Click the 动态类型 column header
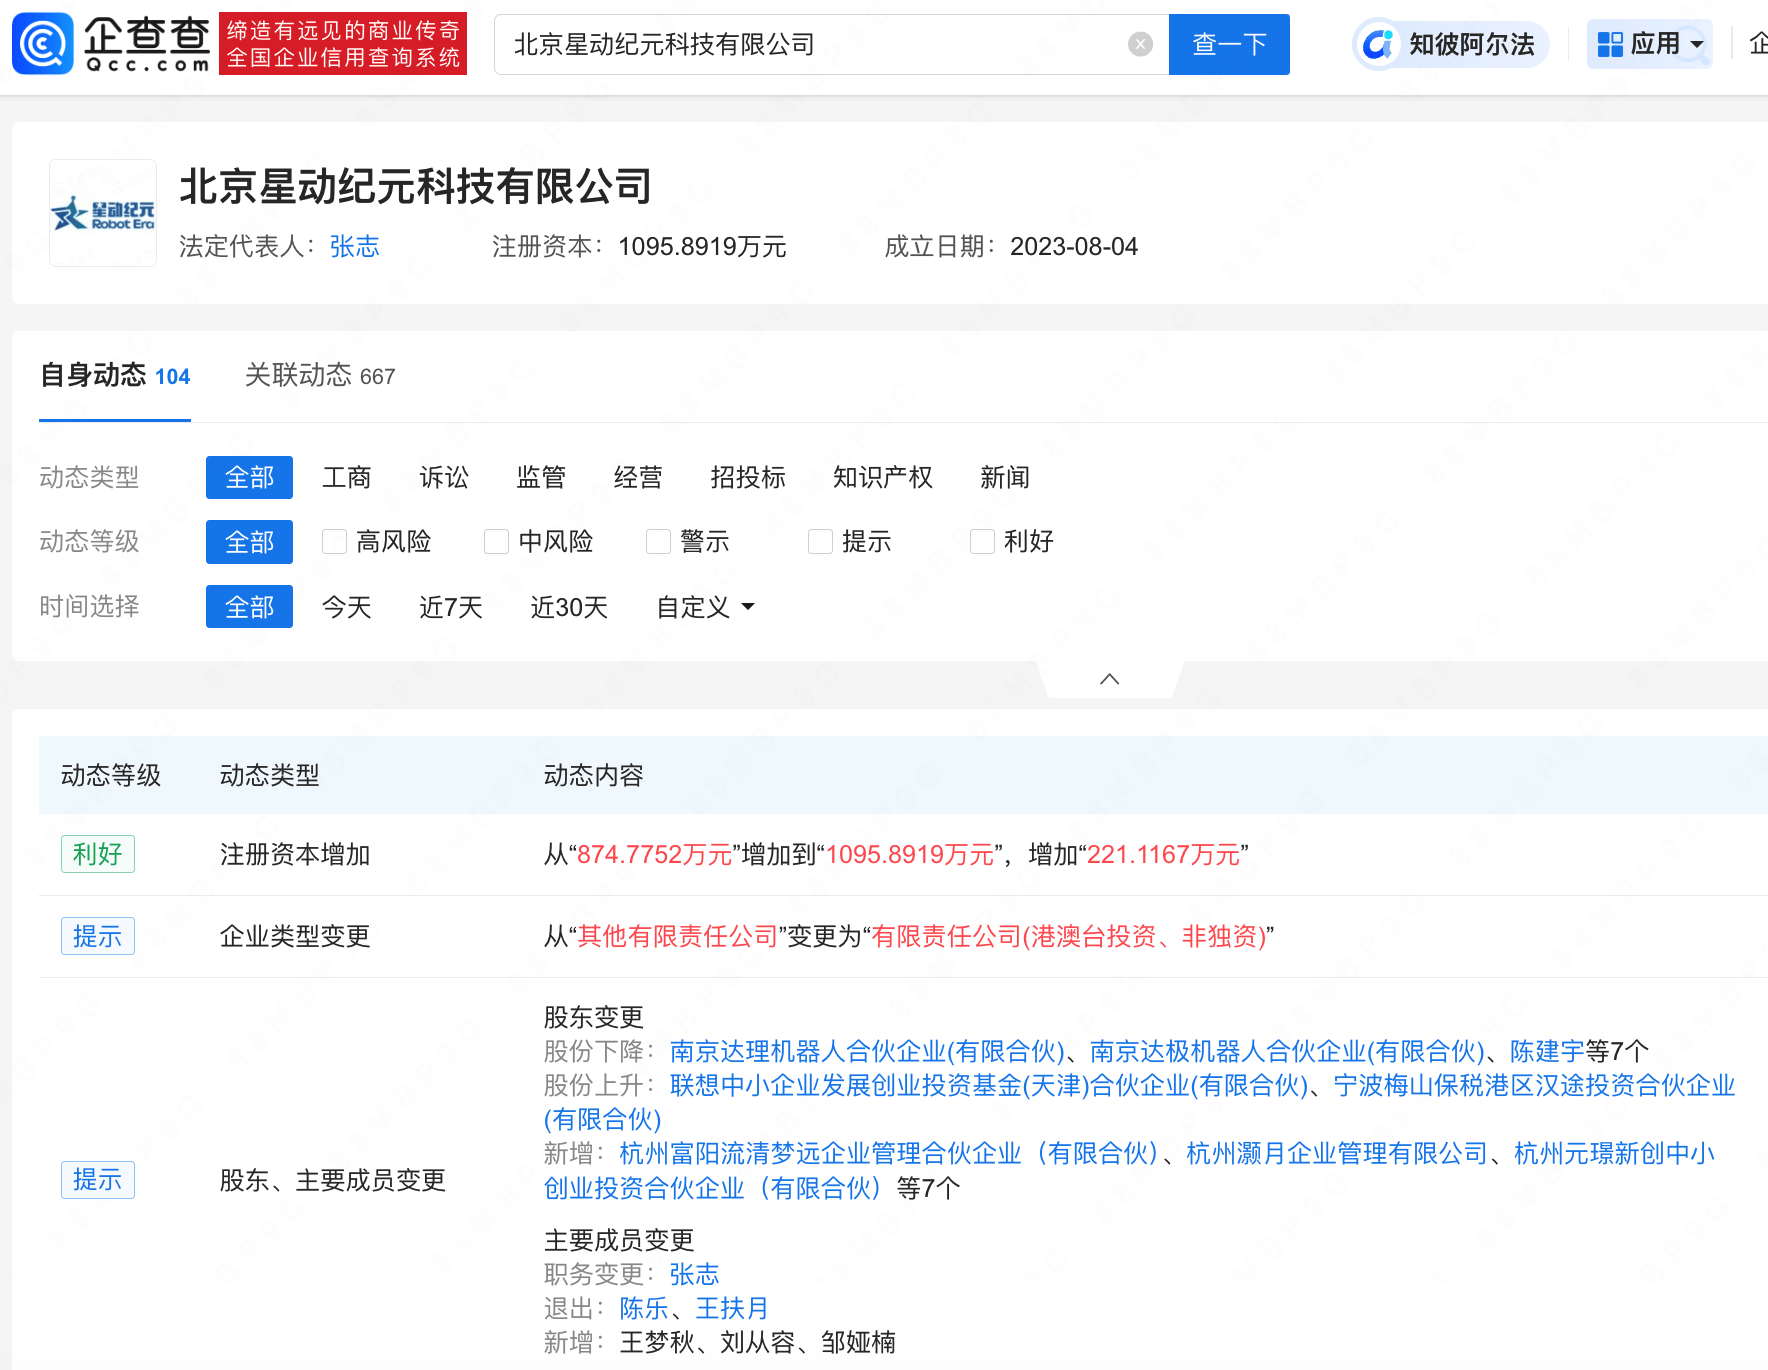The width and height of the screenshot is (1768, 1370). (270, 775)
